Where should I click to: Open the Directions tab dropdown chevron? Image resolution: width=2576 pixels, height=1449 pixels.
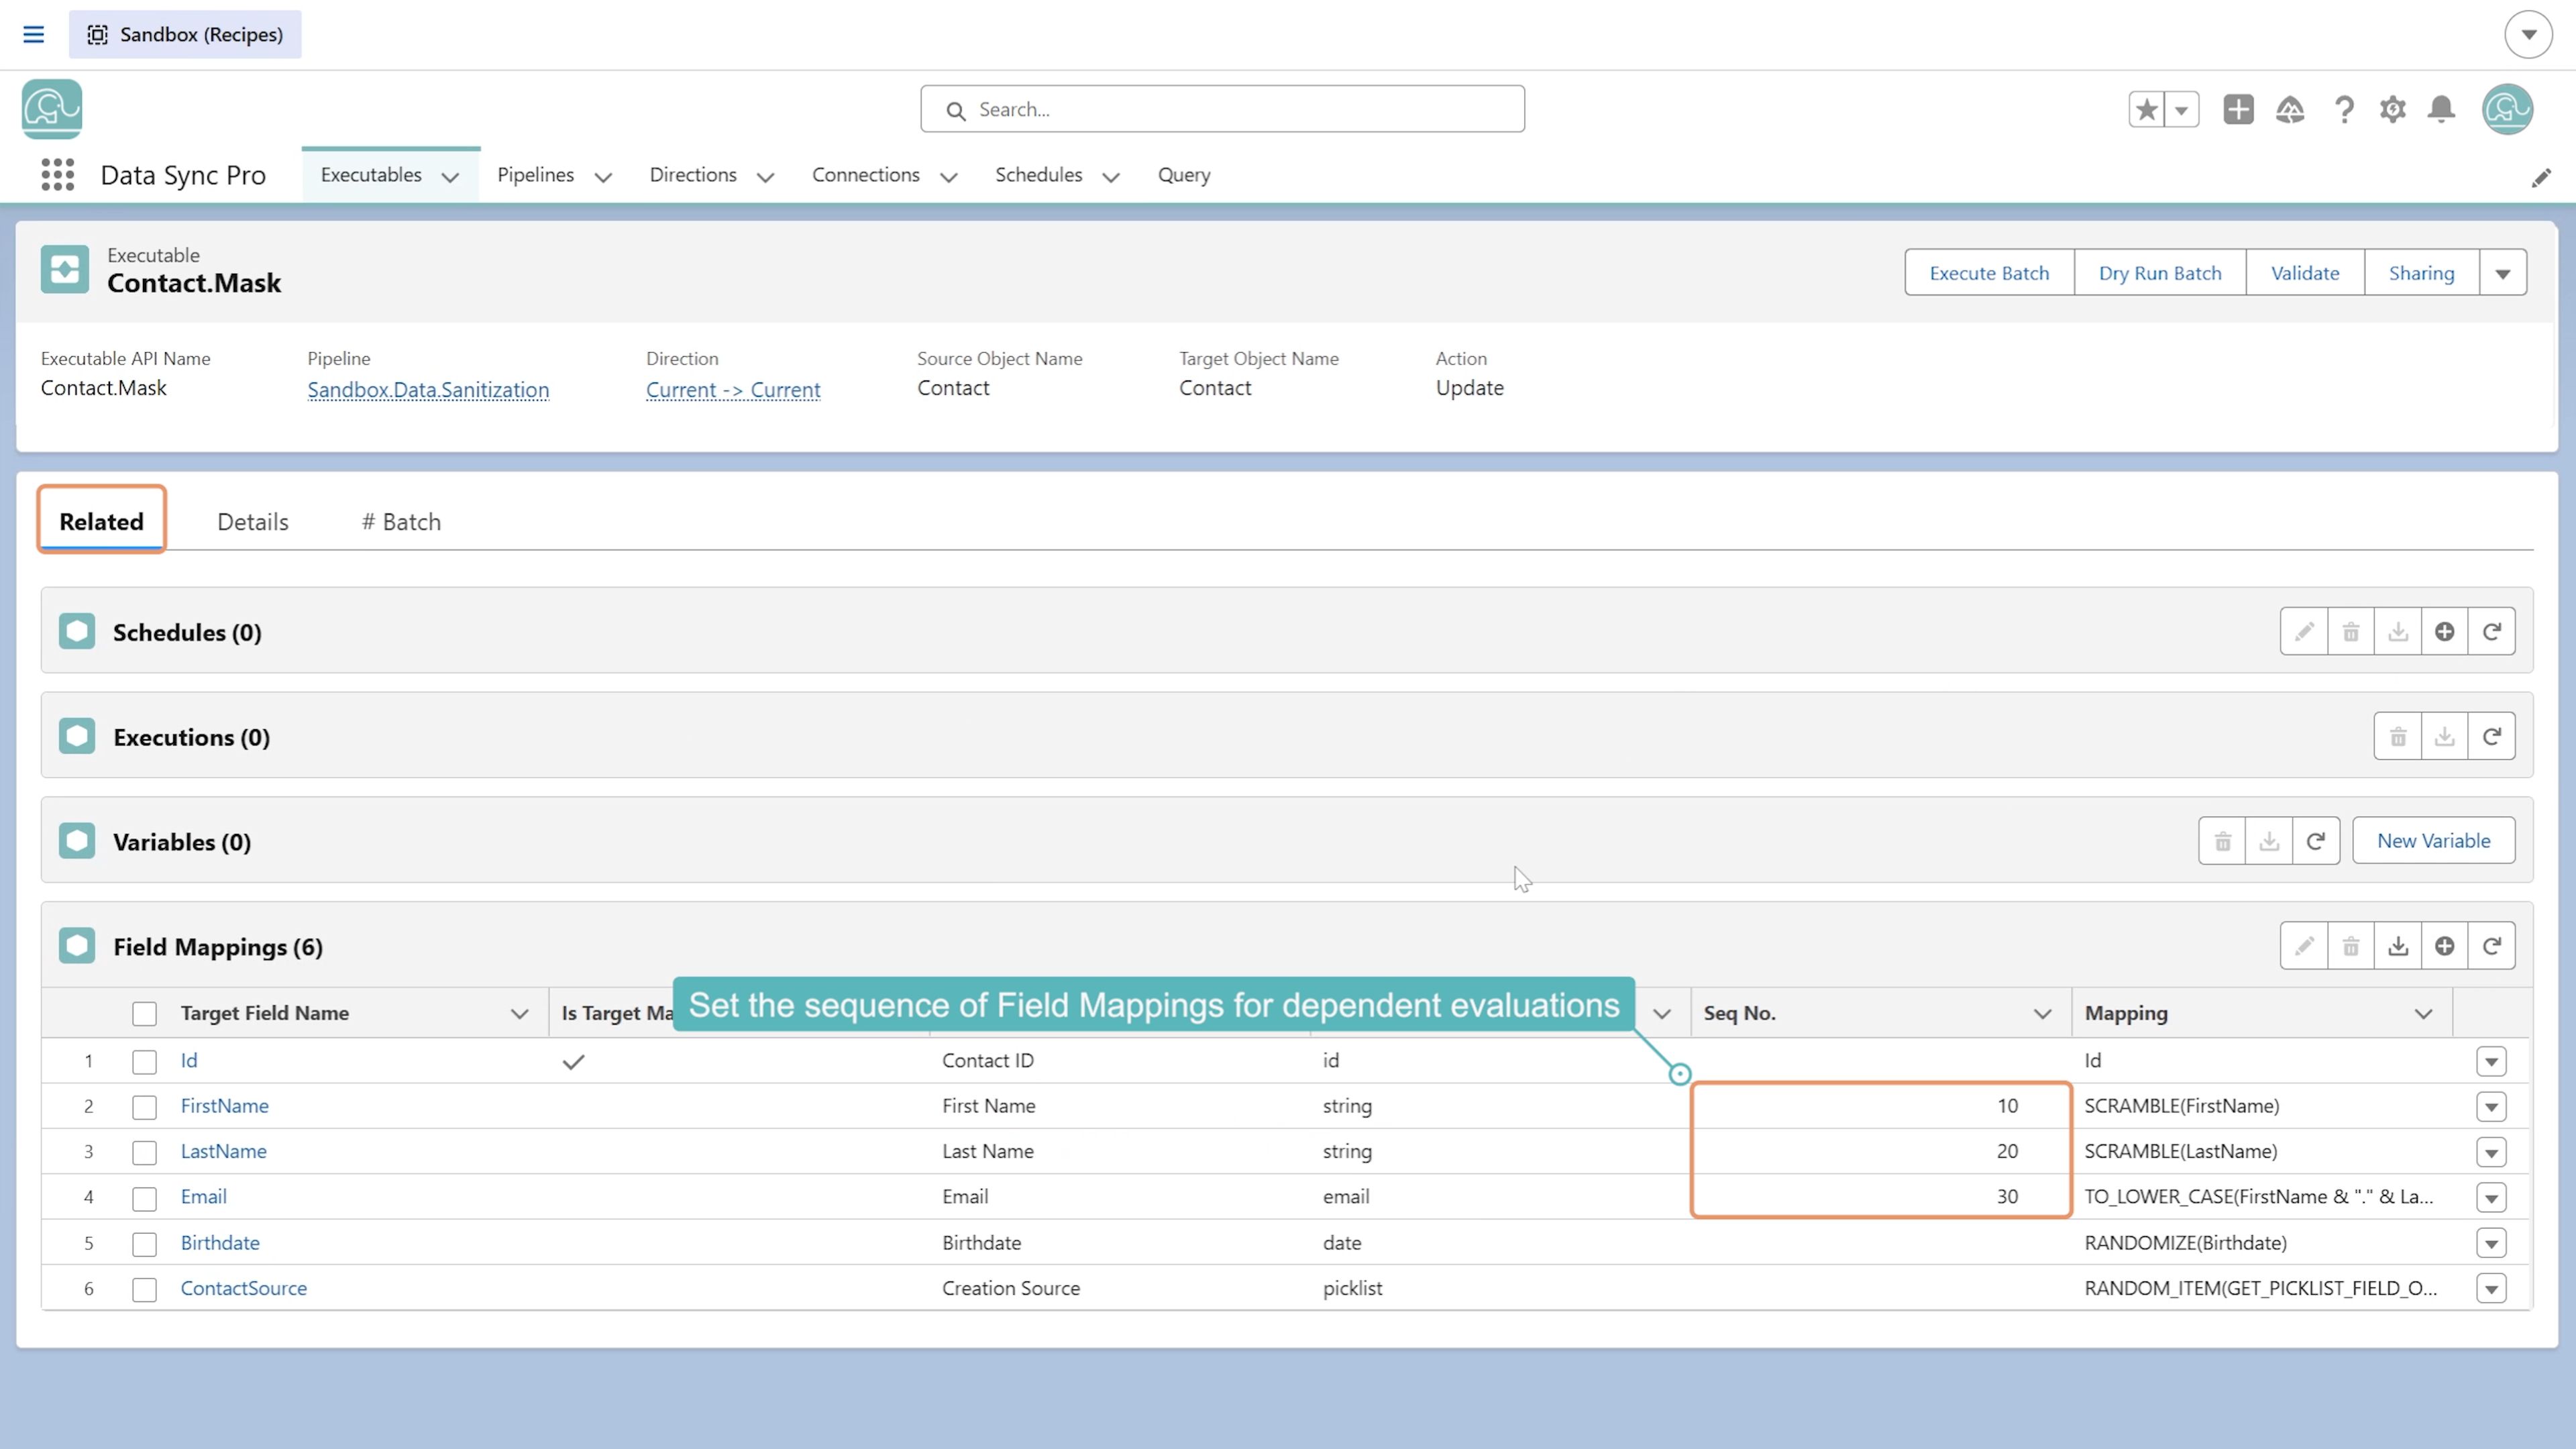pos(765,177)
